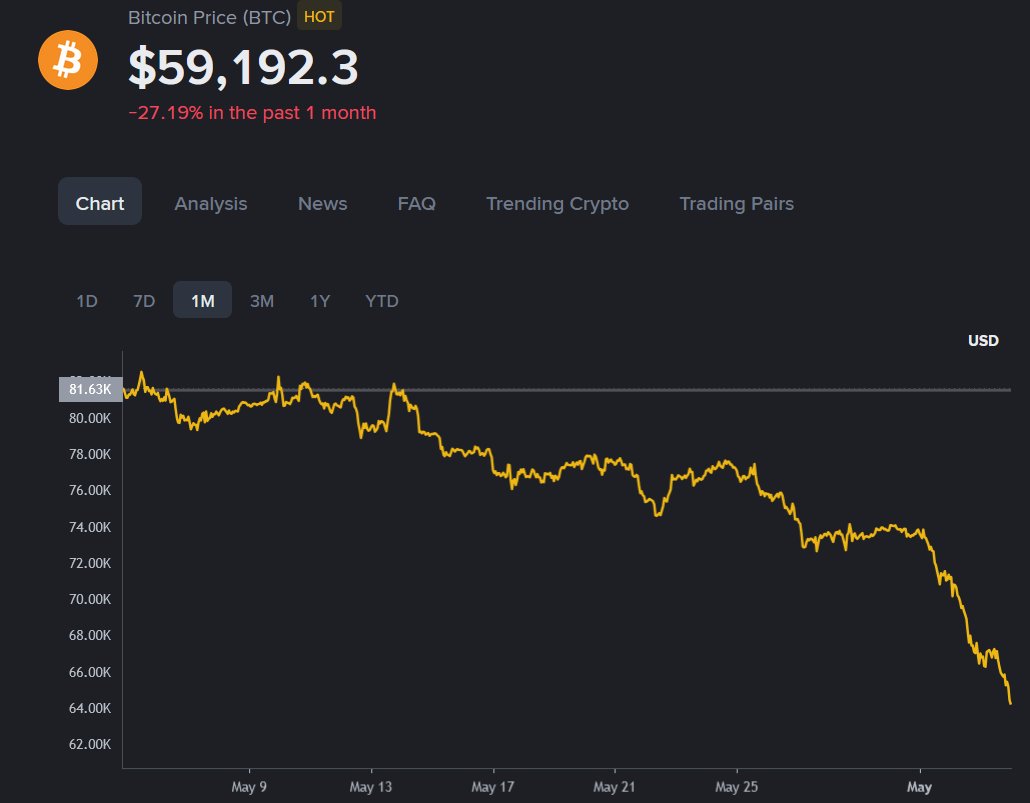The width and height of the screenshot is (1030, 803).
Task: Click the 68.00K y-axis label
Action: (x=90, y=635)
